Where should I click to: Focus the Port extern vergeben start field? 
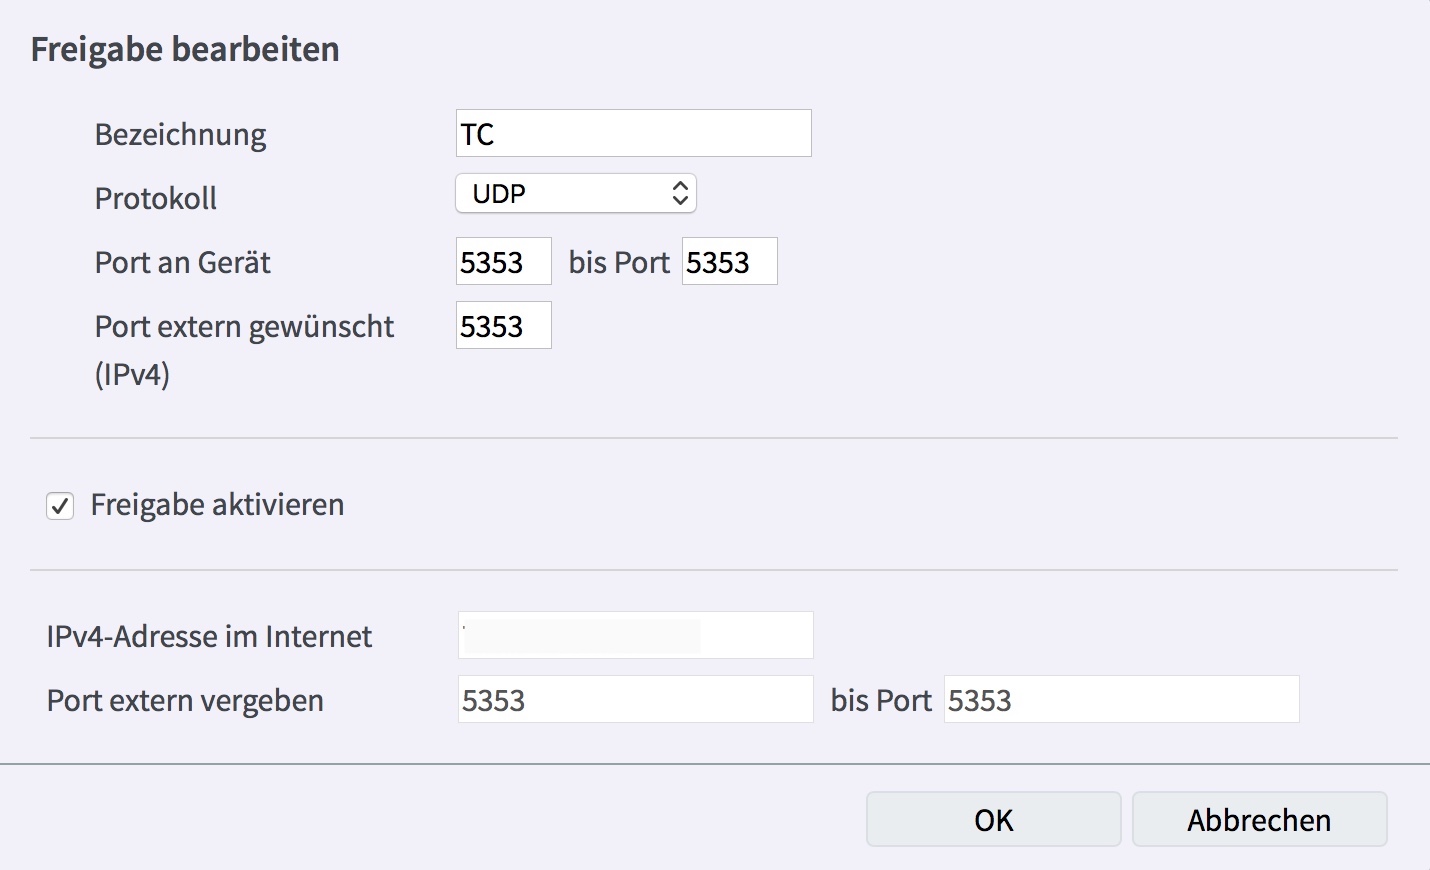click(635, 700)
